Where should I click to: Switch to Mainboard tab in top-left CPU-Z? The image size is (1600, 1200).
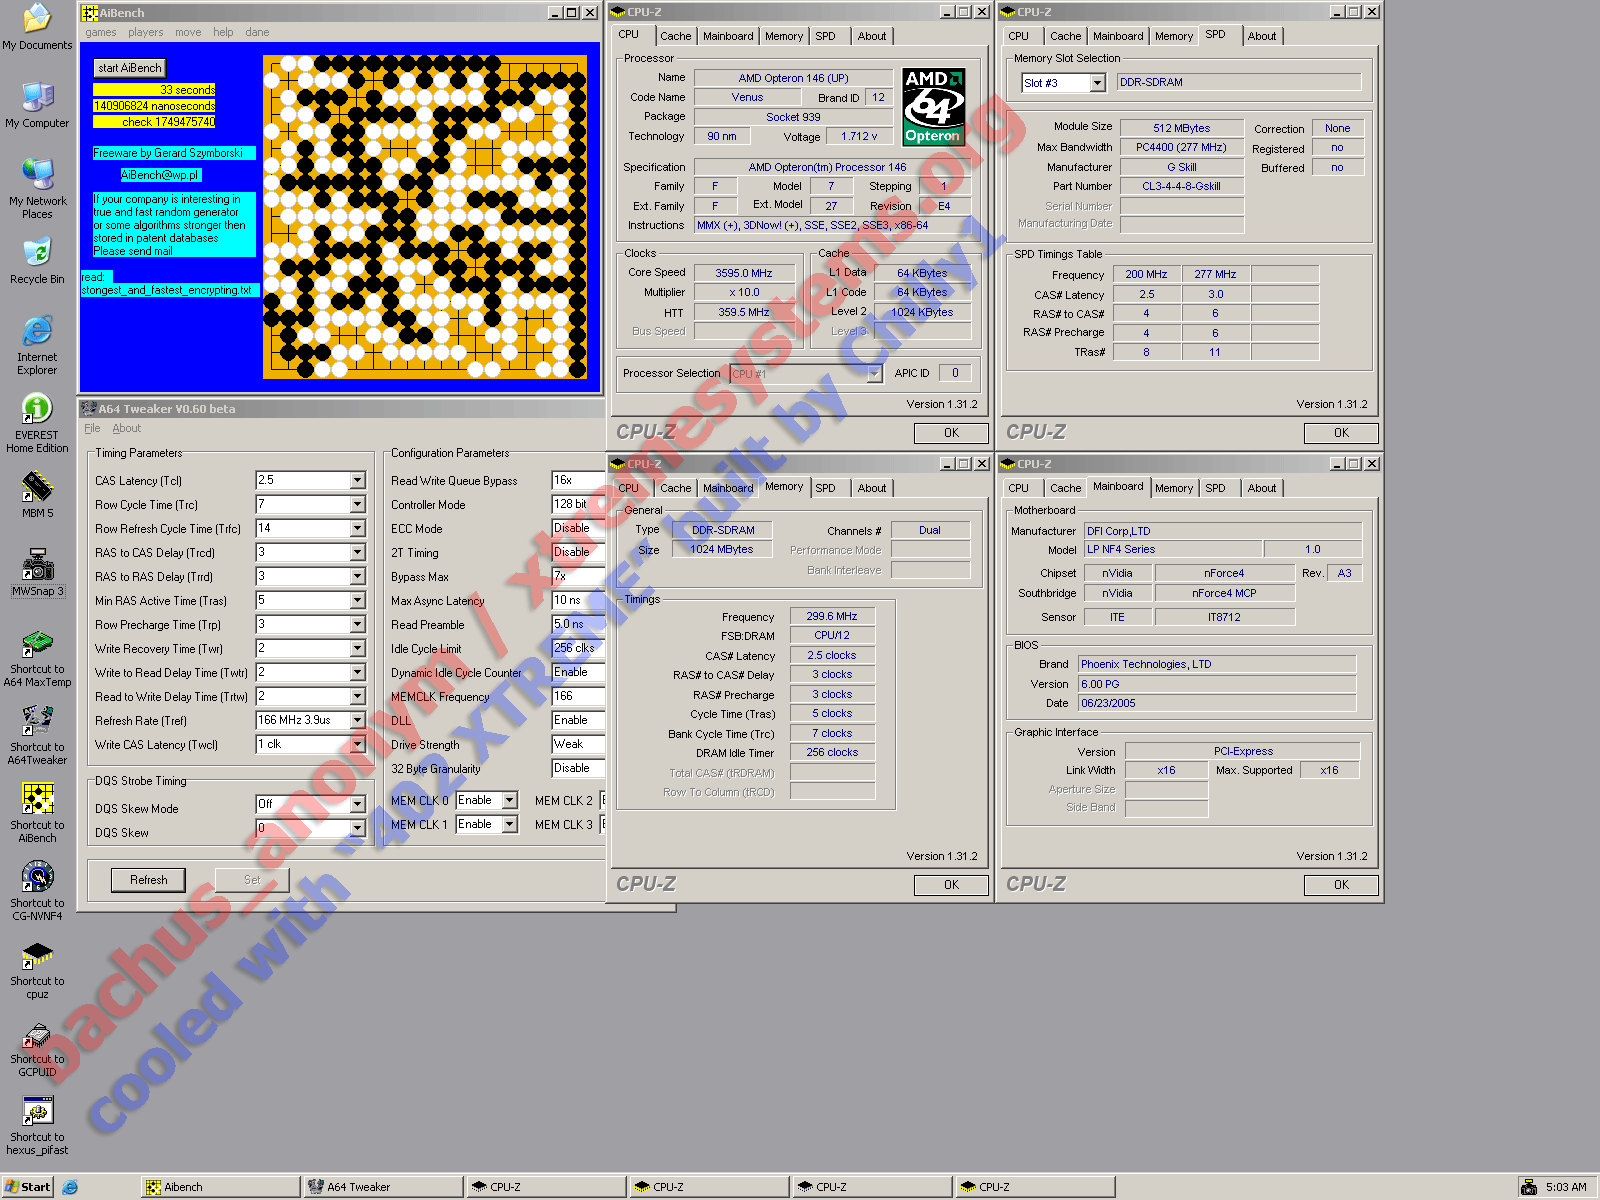pyautogui.click(x=728, y=36)
